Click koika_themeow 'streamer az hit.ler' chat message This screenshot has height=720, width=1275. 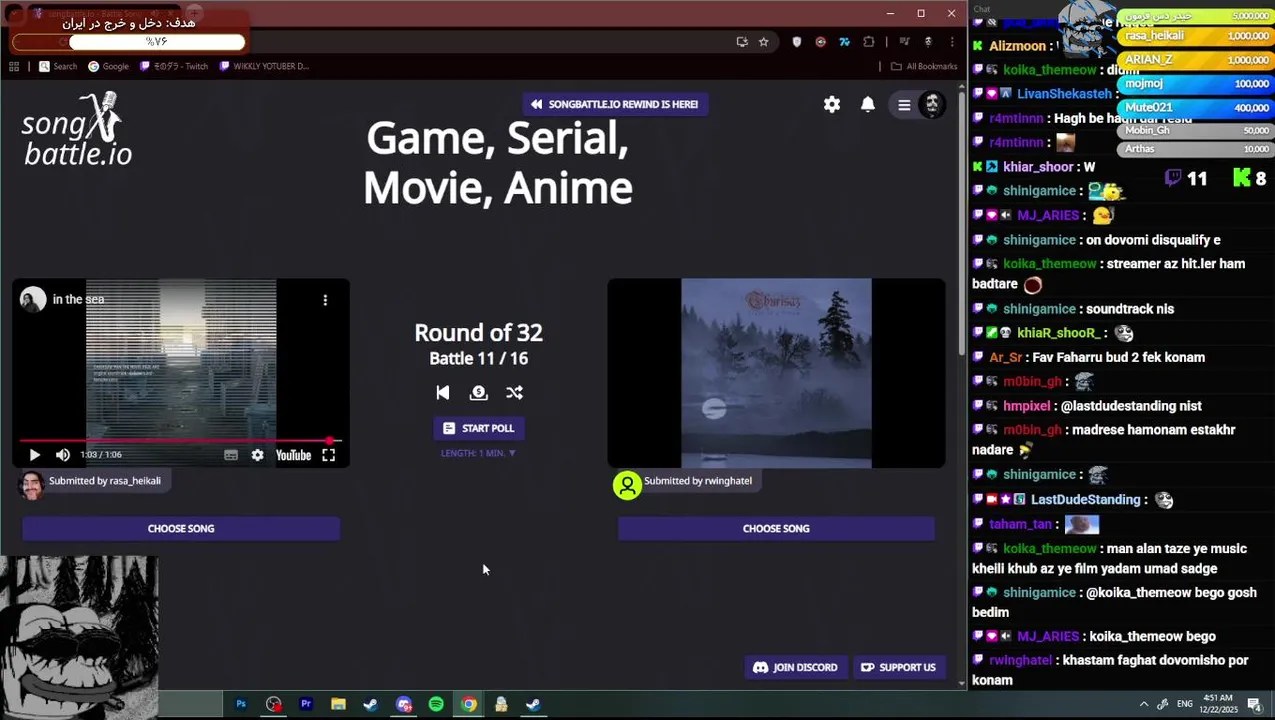[1108, 274]
